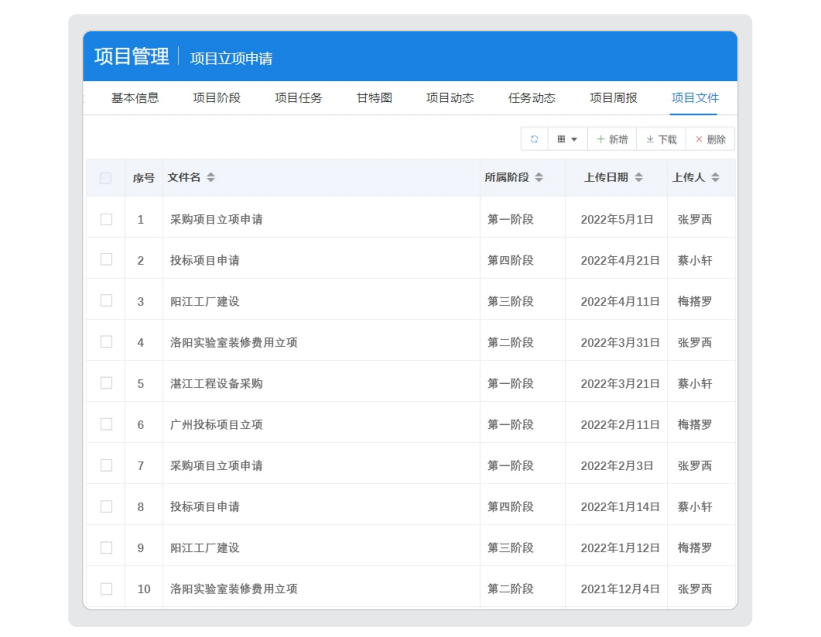821x637 pixels.
Task: Sort the table by 上传人 column
Action: click(x=715, y=177)
